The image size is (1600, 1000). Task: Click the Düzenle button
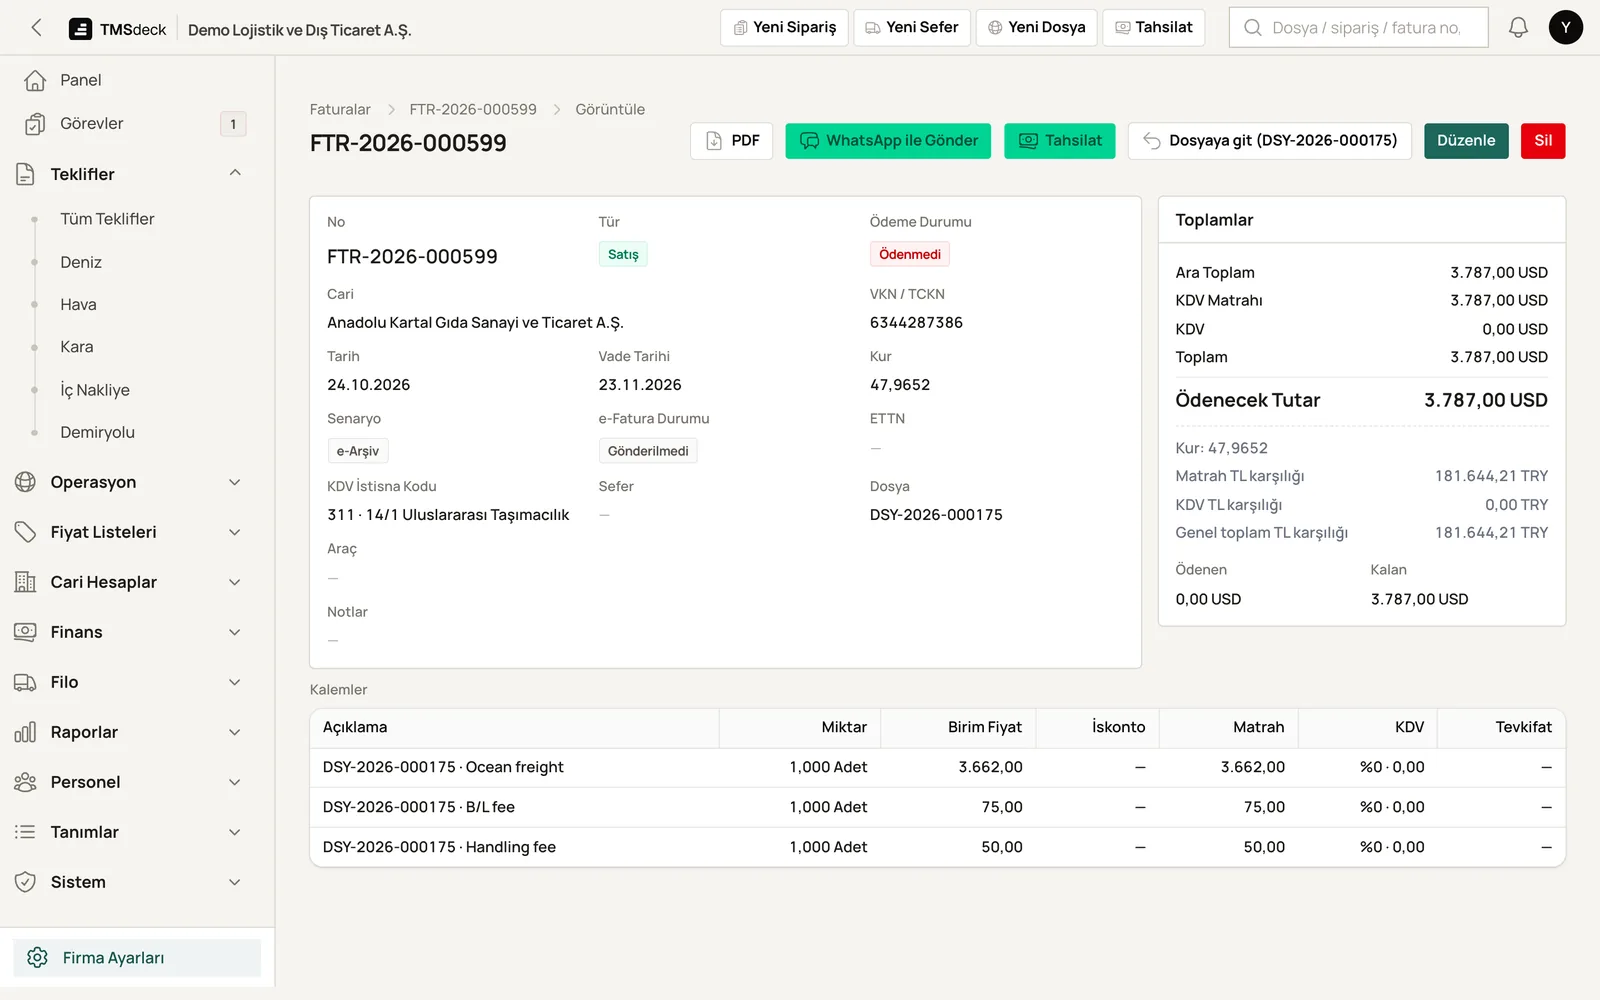tap(1466, 141)
